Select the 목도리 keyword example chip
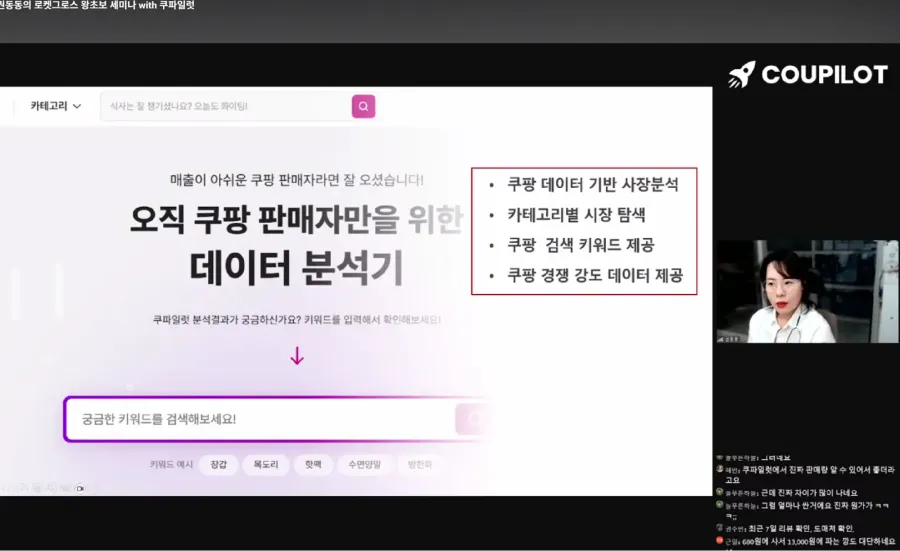This screenshot has height=551, width=900. pos(266,464)
